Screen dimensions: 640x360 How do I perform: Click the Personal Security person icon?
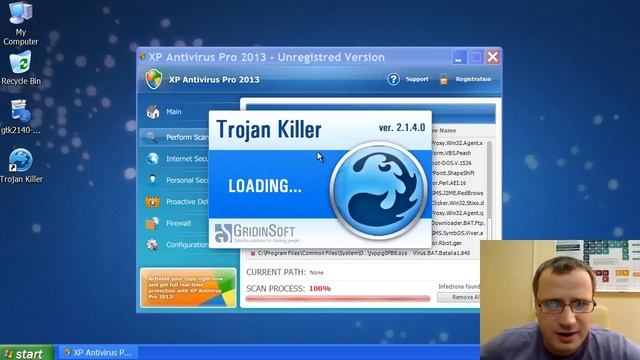coord(153,180)
